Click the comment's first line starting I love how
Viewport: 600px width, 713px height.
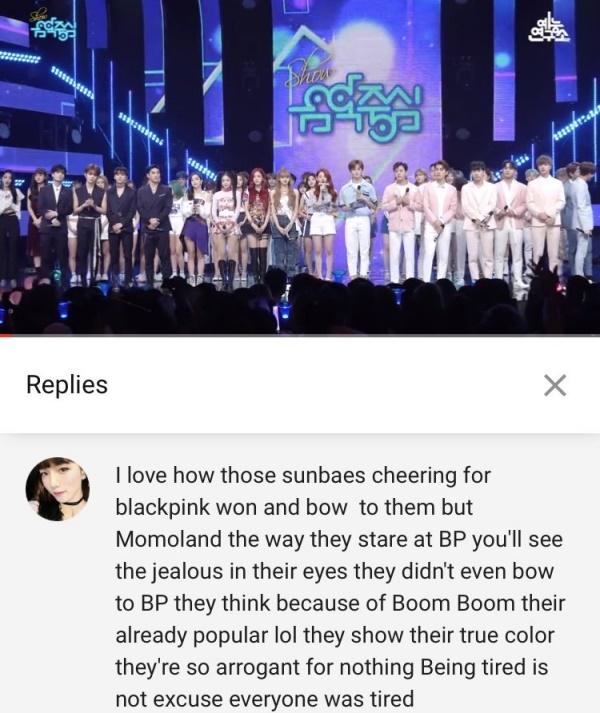coord(303,476)
